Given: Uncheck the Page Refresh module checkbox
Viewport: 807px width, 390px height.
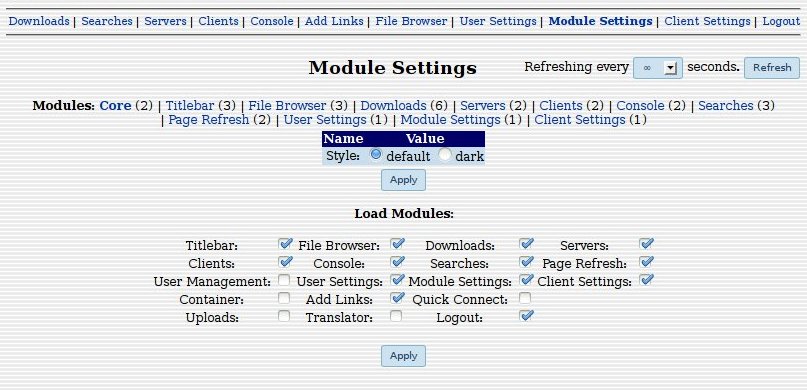Looking at the screenshot, I should [646, 261].
